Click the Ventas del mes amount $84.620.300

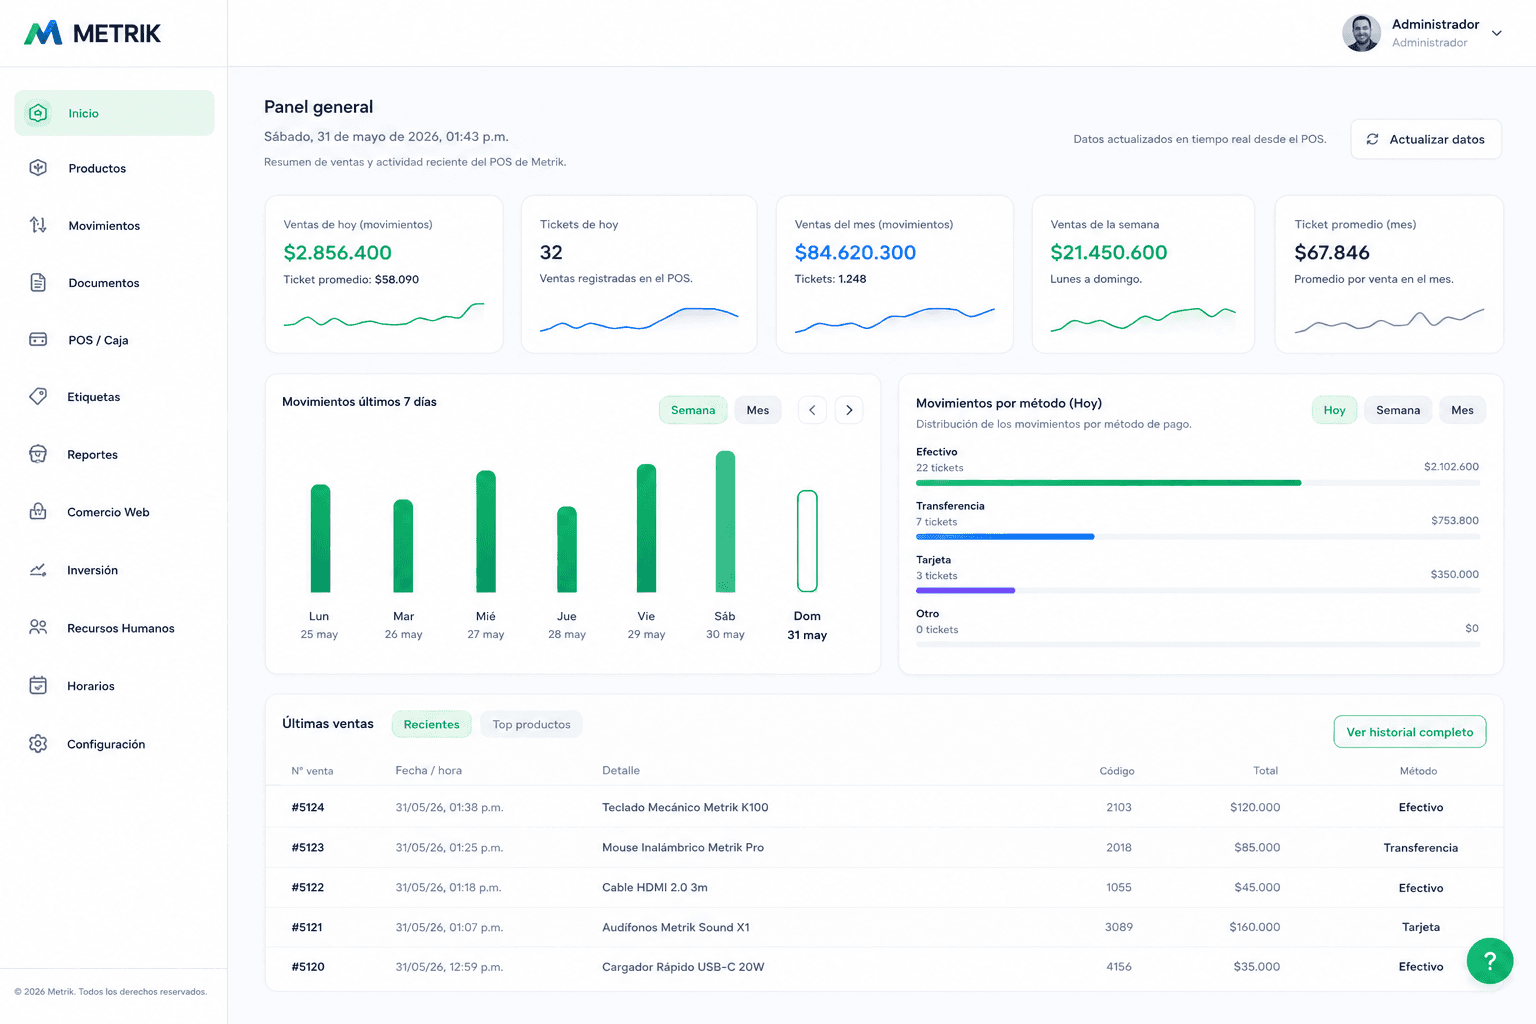pyautogui.click(x=855, y=253)
